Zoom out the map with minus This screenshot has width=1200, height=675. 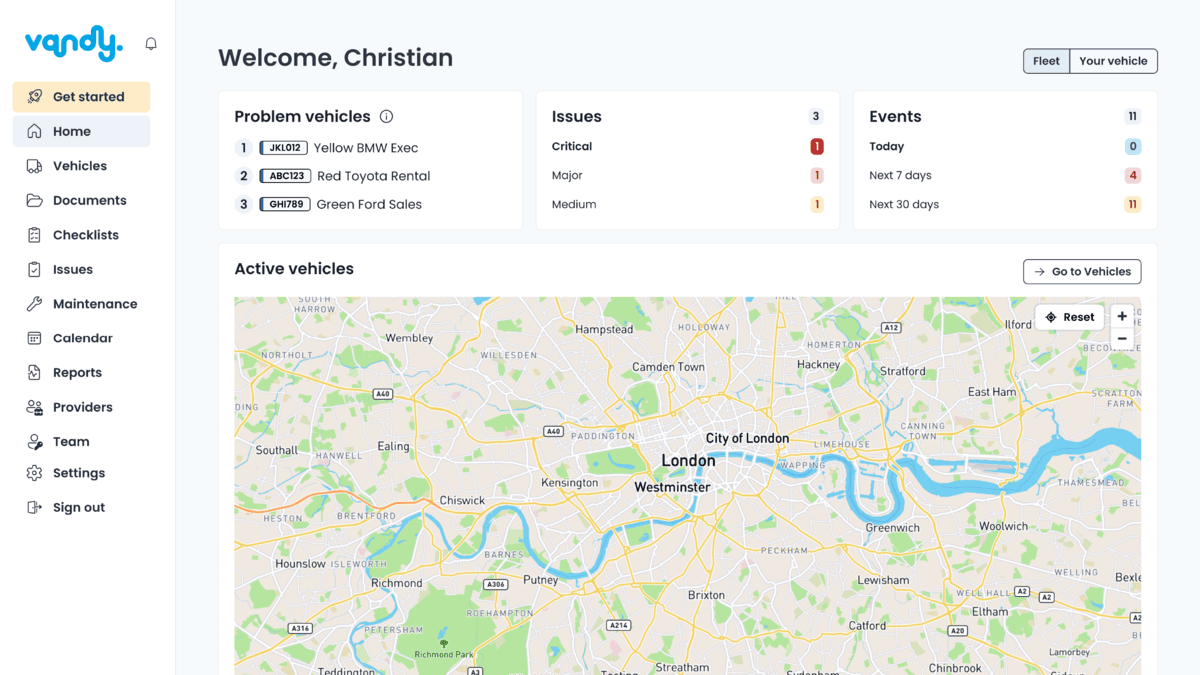pos(1122,339)
